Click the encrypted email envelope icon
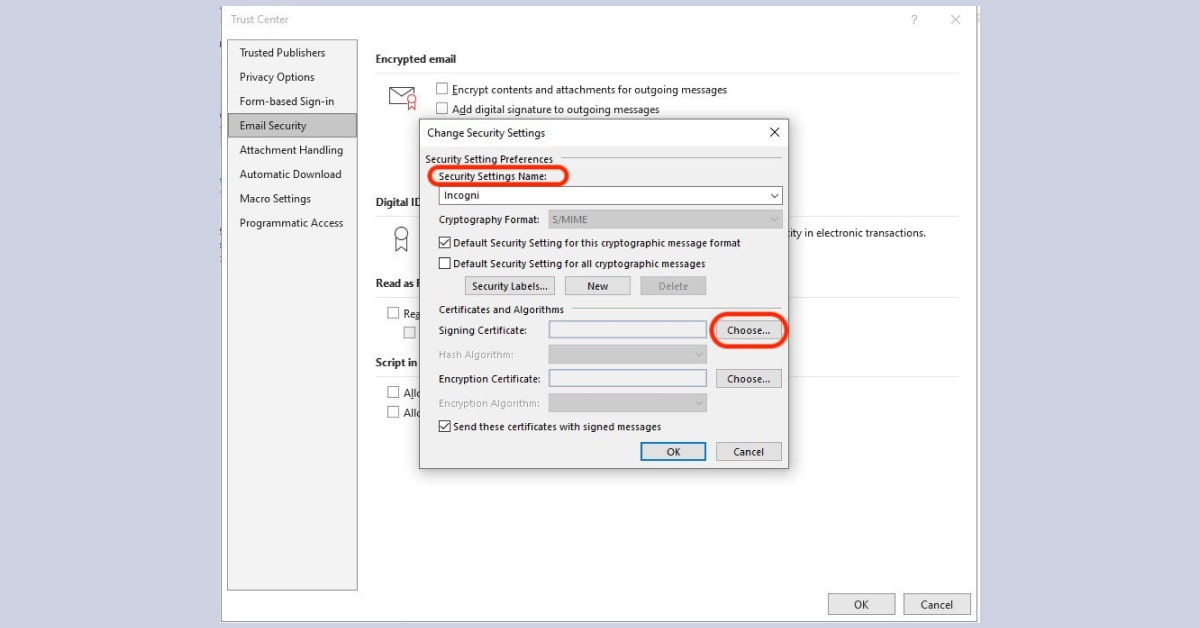Viewport: 1200px width, 628px height. tap(401, 96)
